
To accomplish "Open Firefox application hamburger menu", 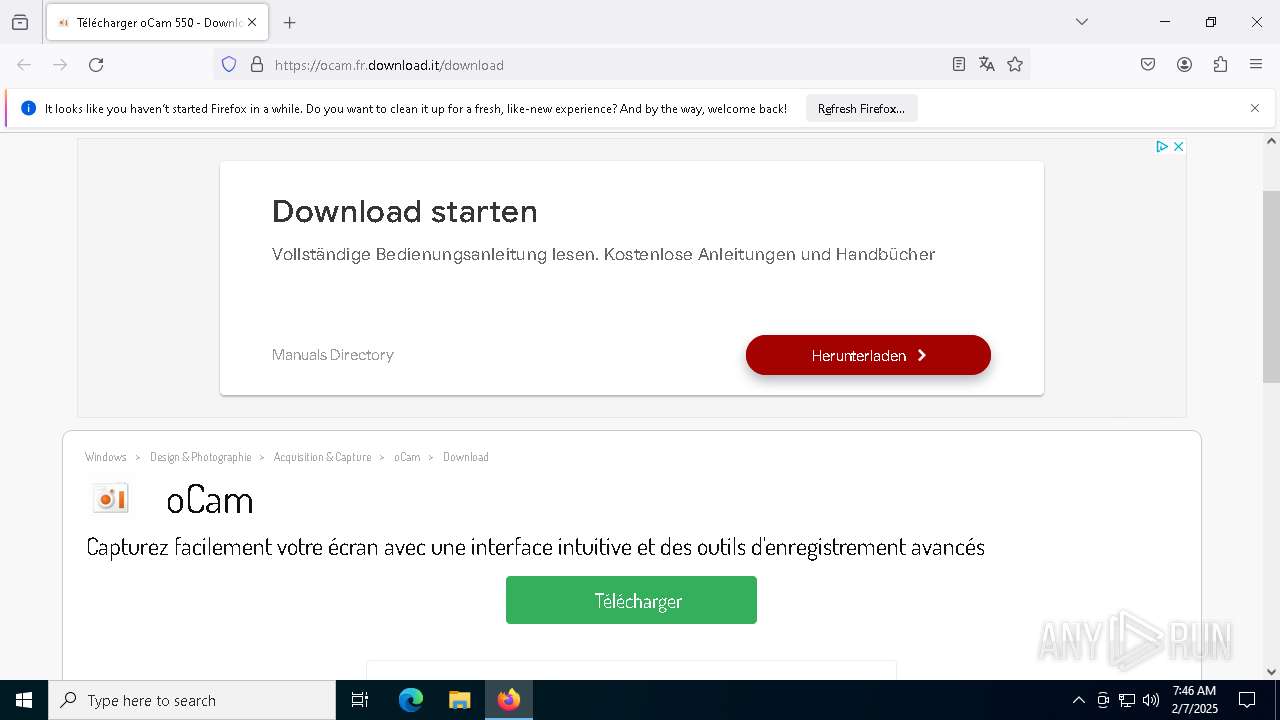I will pyautogui.click(x=1256, y=65).
